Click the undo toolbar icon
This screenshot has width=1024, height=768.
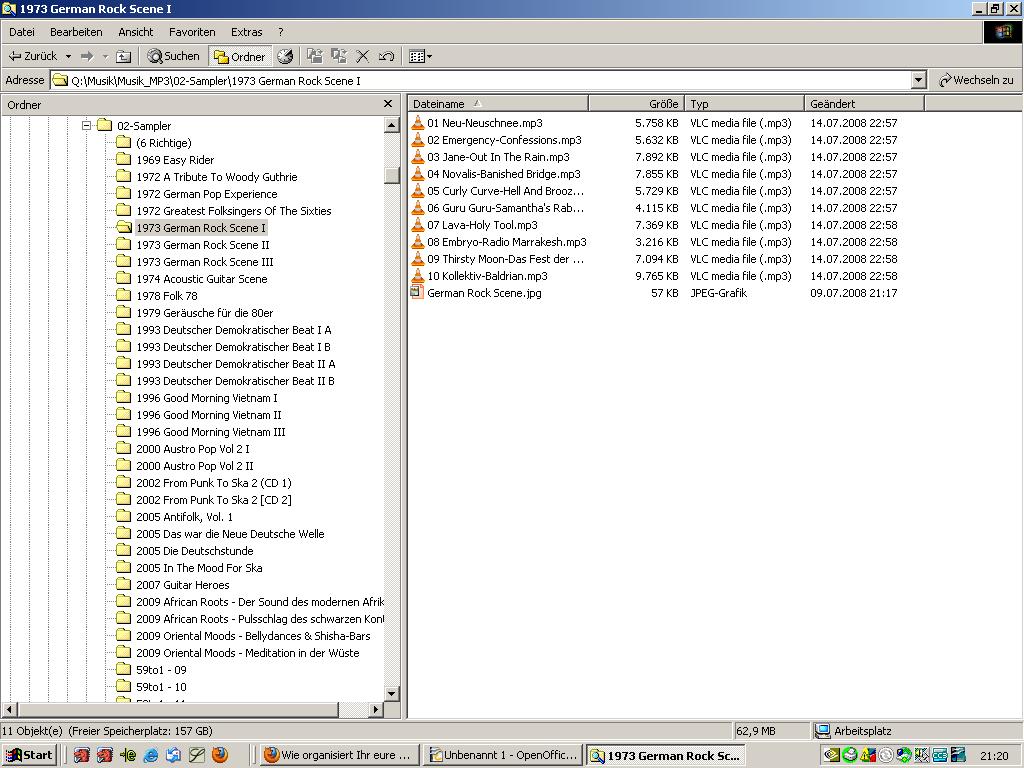pos(387,56)
